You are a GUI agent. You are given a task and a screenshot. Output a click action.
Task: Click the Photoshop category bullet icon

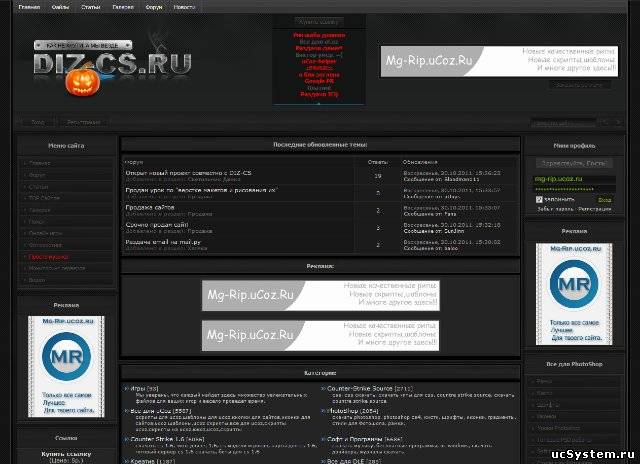pos(322,409)
